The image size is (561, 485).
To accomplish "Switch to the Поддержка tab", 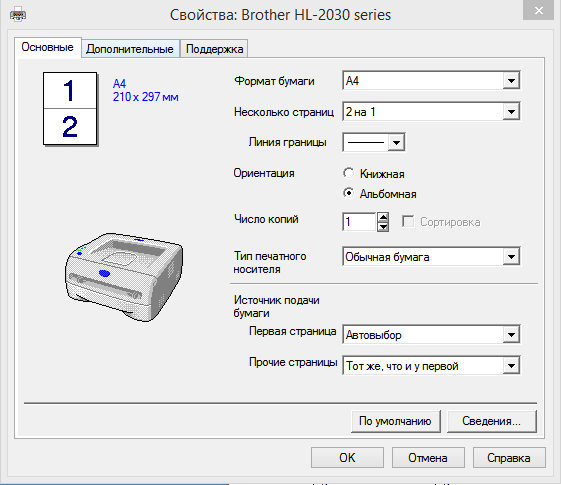I will (214, 49).
